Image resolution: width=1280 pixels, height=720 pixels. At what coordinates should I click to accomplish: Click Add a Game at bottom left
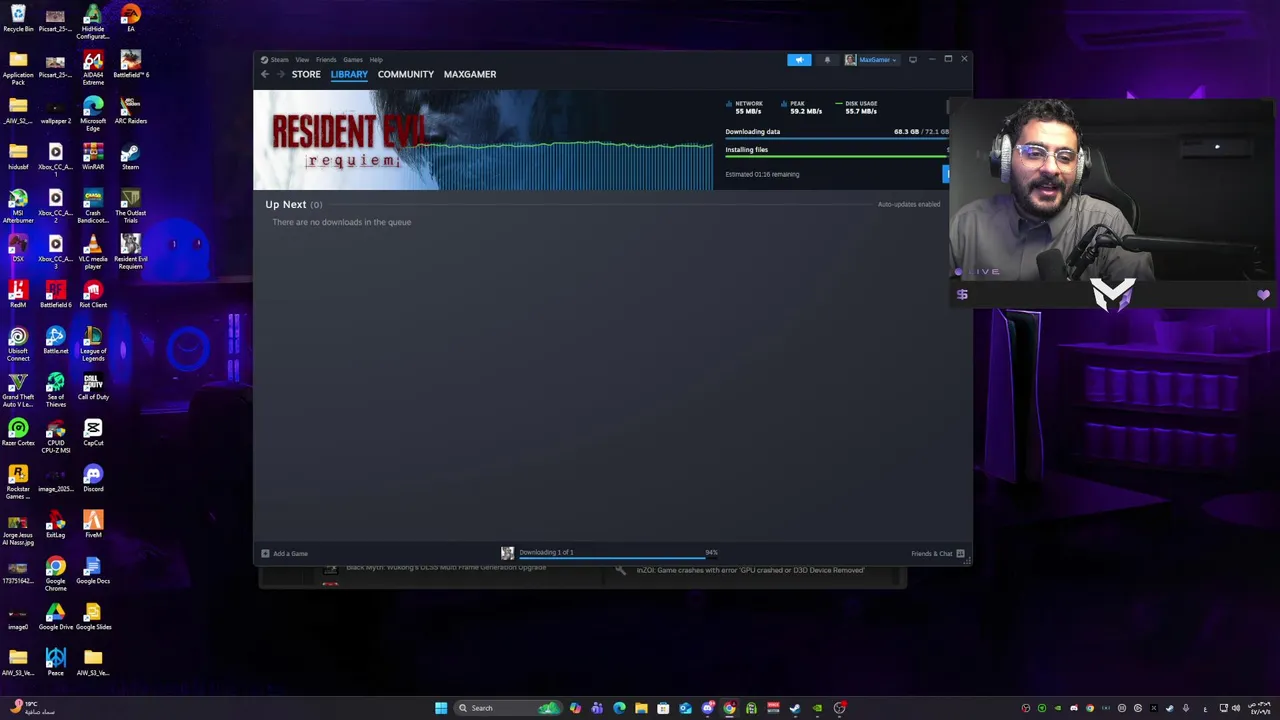click(x=285, y=553)
